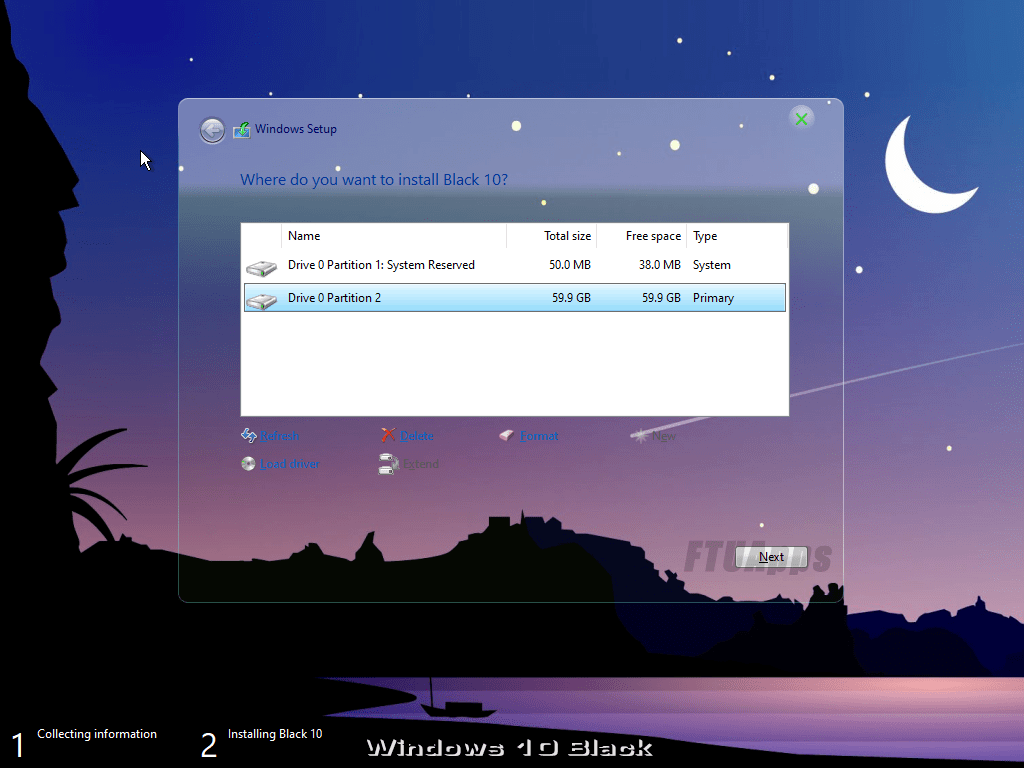Click the Extend link
The height and width of the screenshot is (768, 1024).
(x=421, y=464)
